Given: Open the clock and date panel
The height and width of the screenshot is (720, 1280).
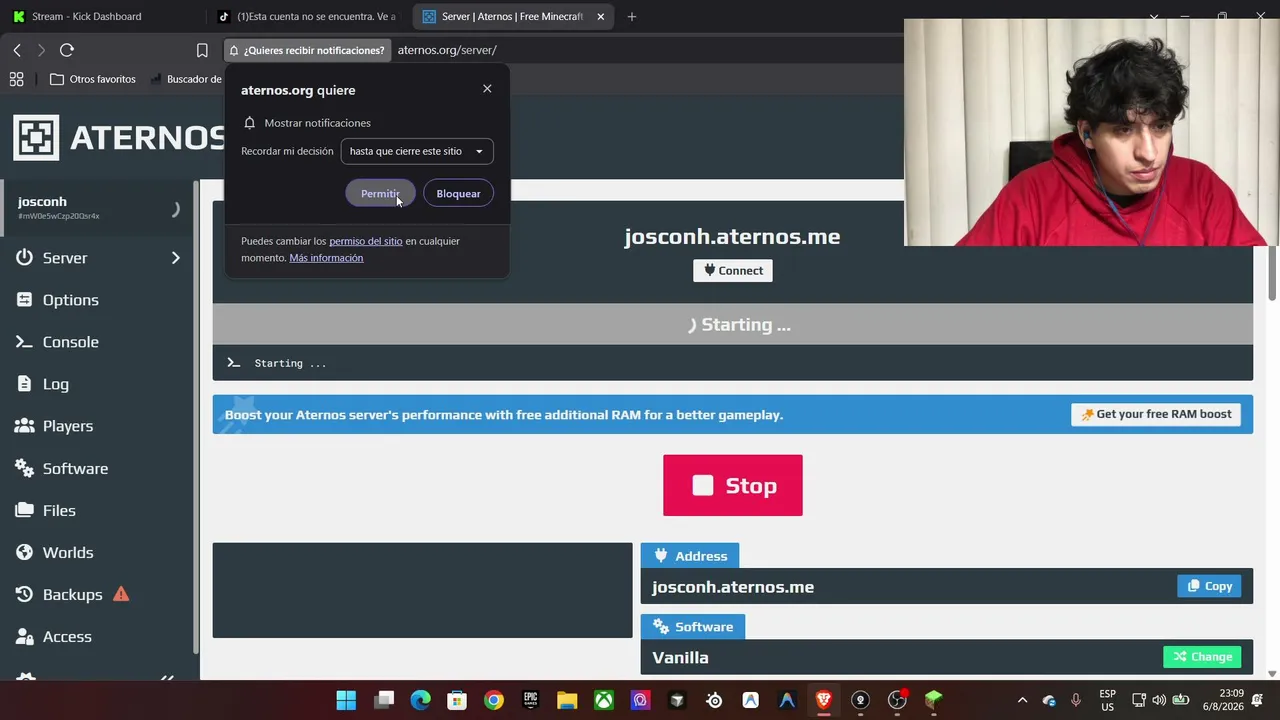Looking at the screenshot, I should point(1223,700).
